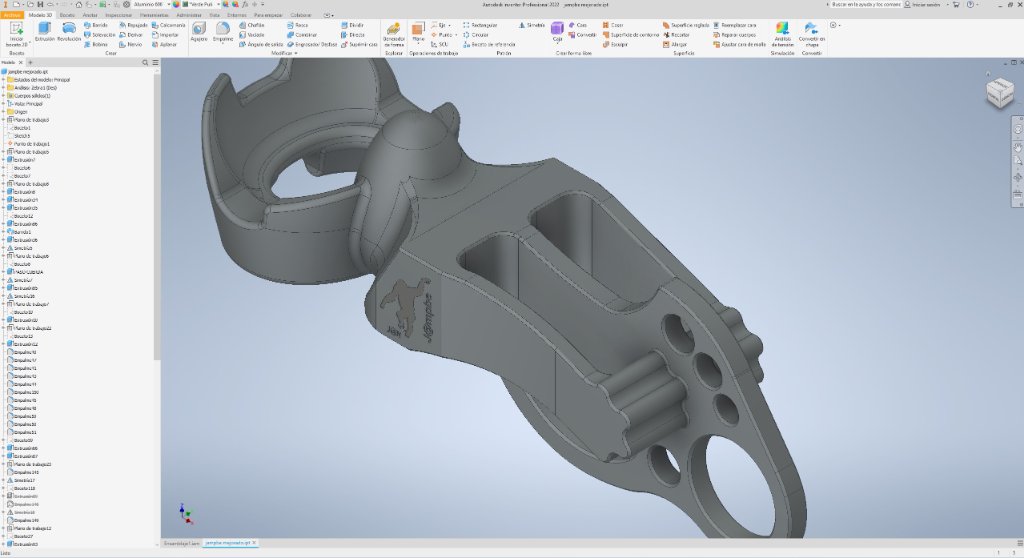This screenshot has height=558, width=1024.
Task: Click the ViewCube in the viewport
Action: coord(1000,92)
